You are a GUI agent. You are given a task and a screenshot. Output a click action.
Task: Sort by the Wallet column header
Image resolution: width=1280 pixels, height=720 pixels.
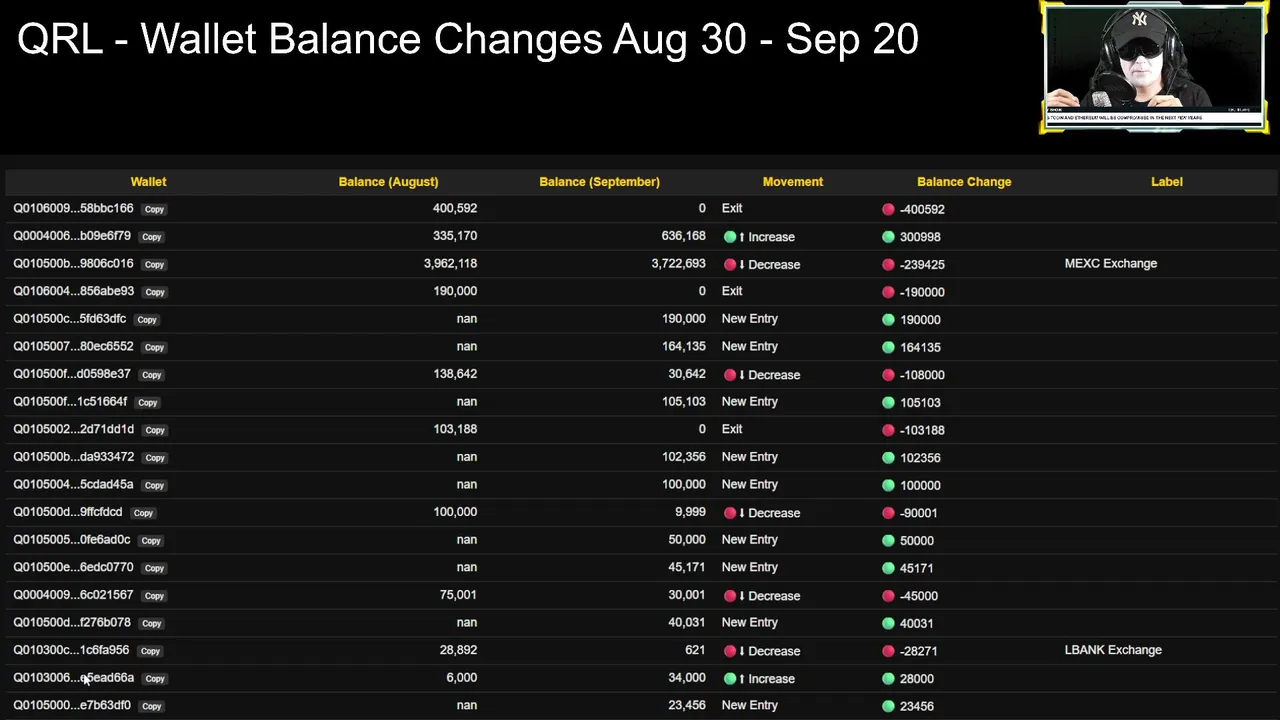(148, 182)
